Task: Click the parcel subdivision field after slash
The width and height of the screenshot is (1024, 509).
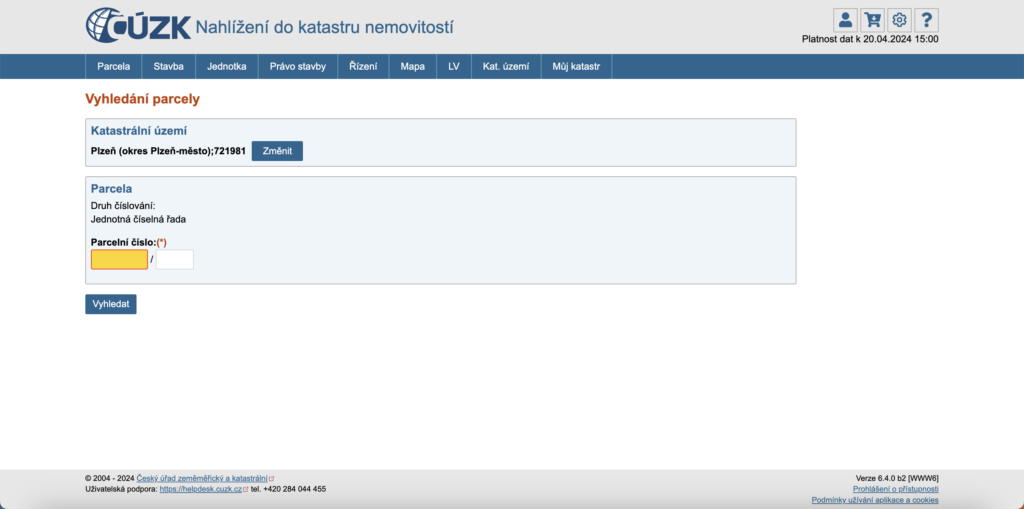Action: pos(174,260)
